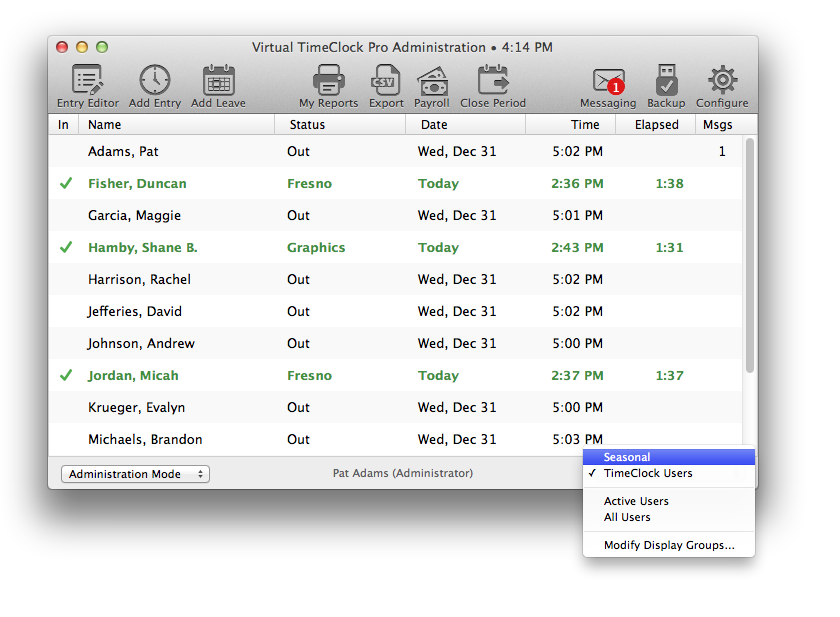This screenshot has width=840, height=617.
Task: Click the message count 1 for Adams, Pat
Action: click(x=722, y=152)
